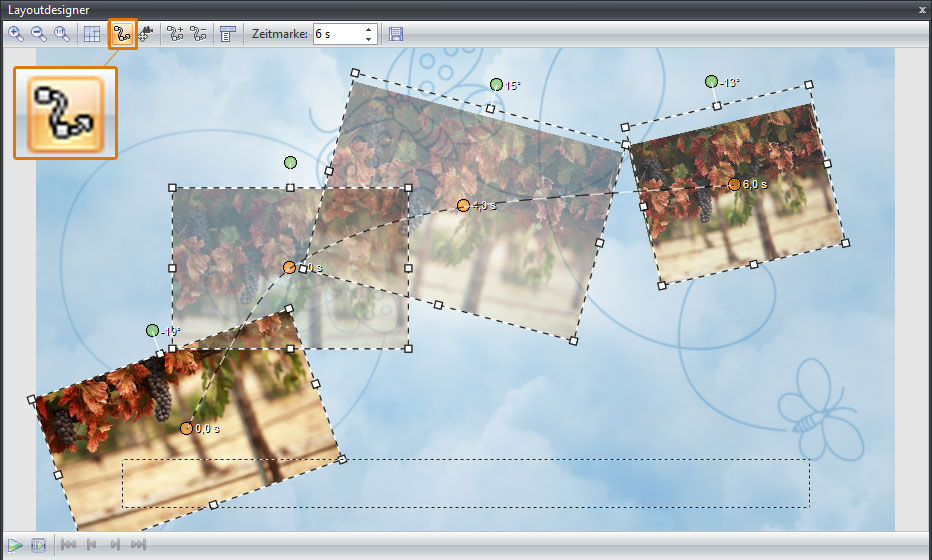Click the zoom in magnifier icon

(x=16, y=34)
